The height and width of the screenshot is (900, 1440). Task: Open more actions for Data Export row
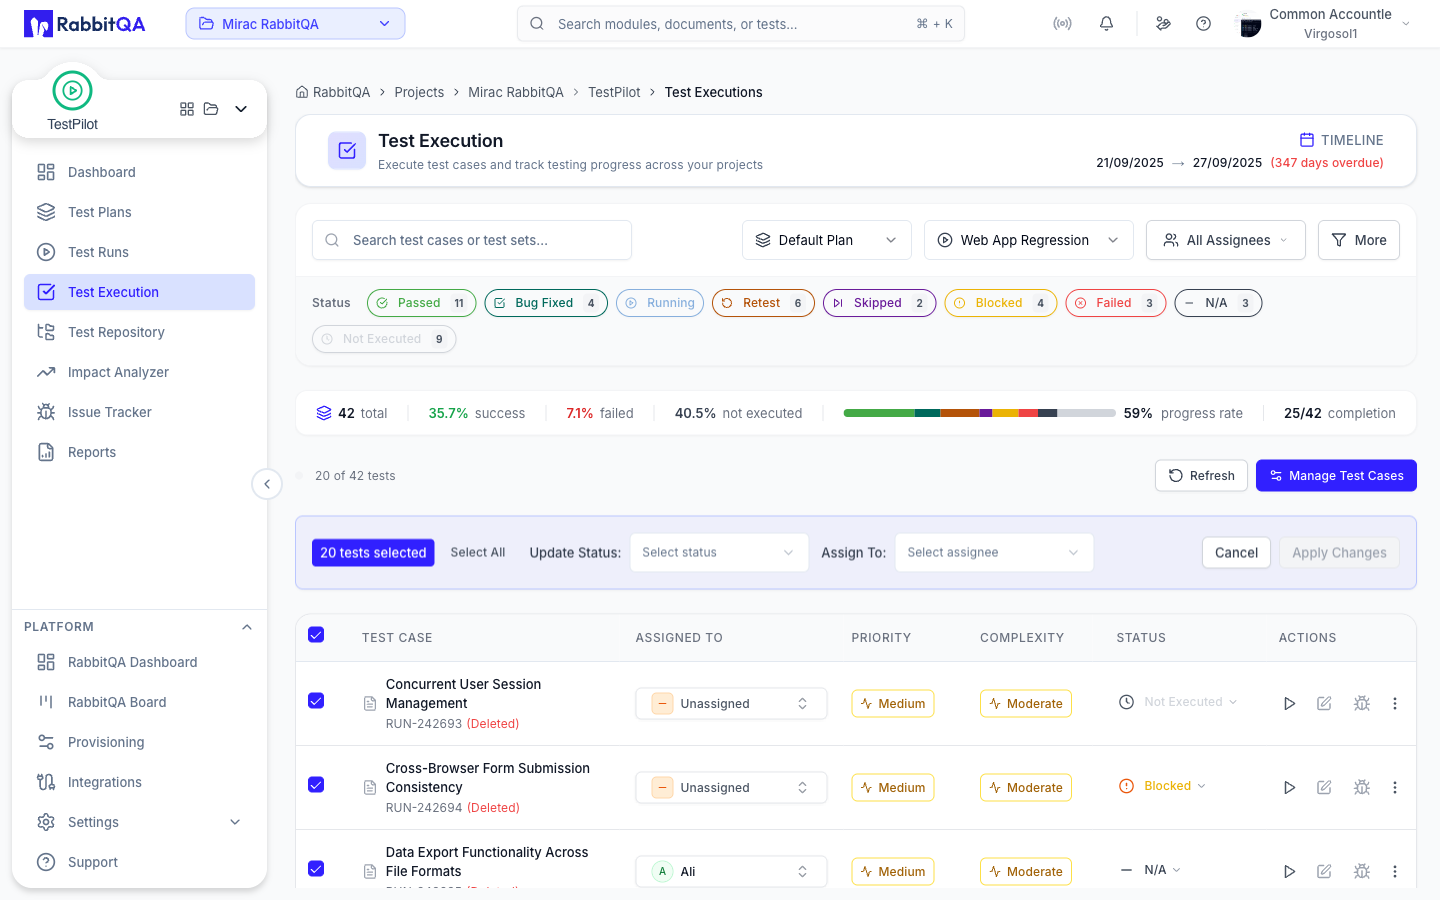pos(1395,872)
